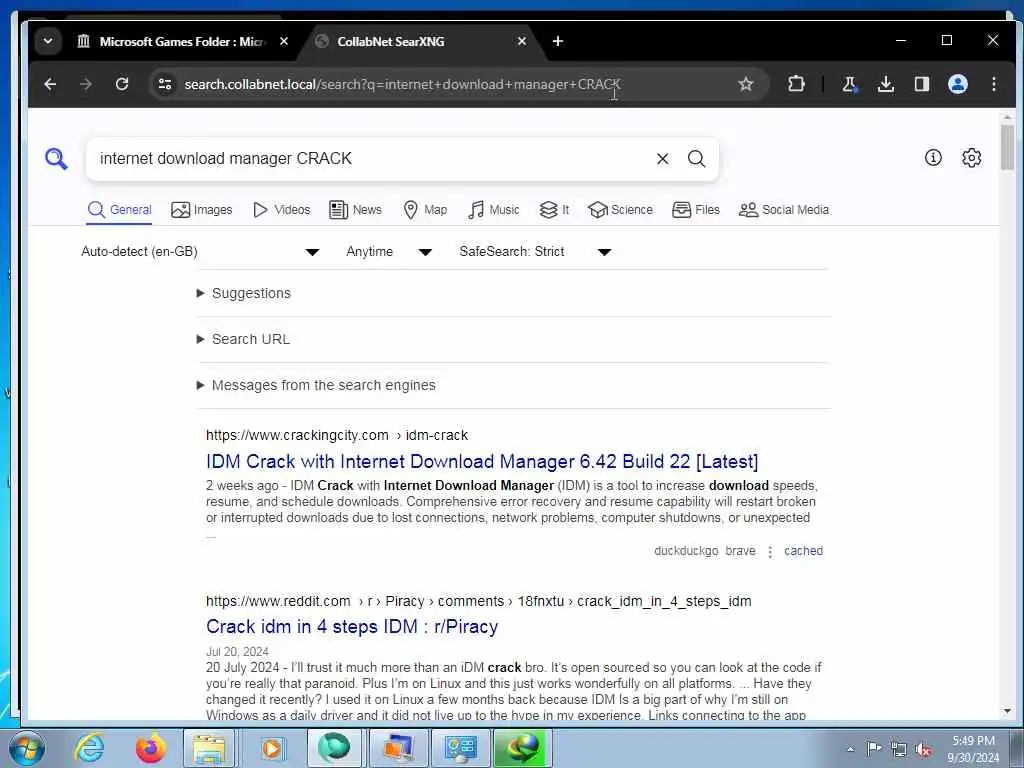
Task: Open the Chrome profile avatar
Action: point(957,84)
